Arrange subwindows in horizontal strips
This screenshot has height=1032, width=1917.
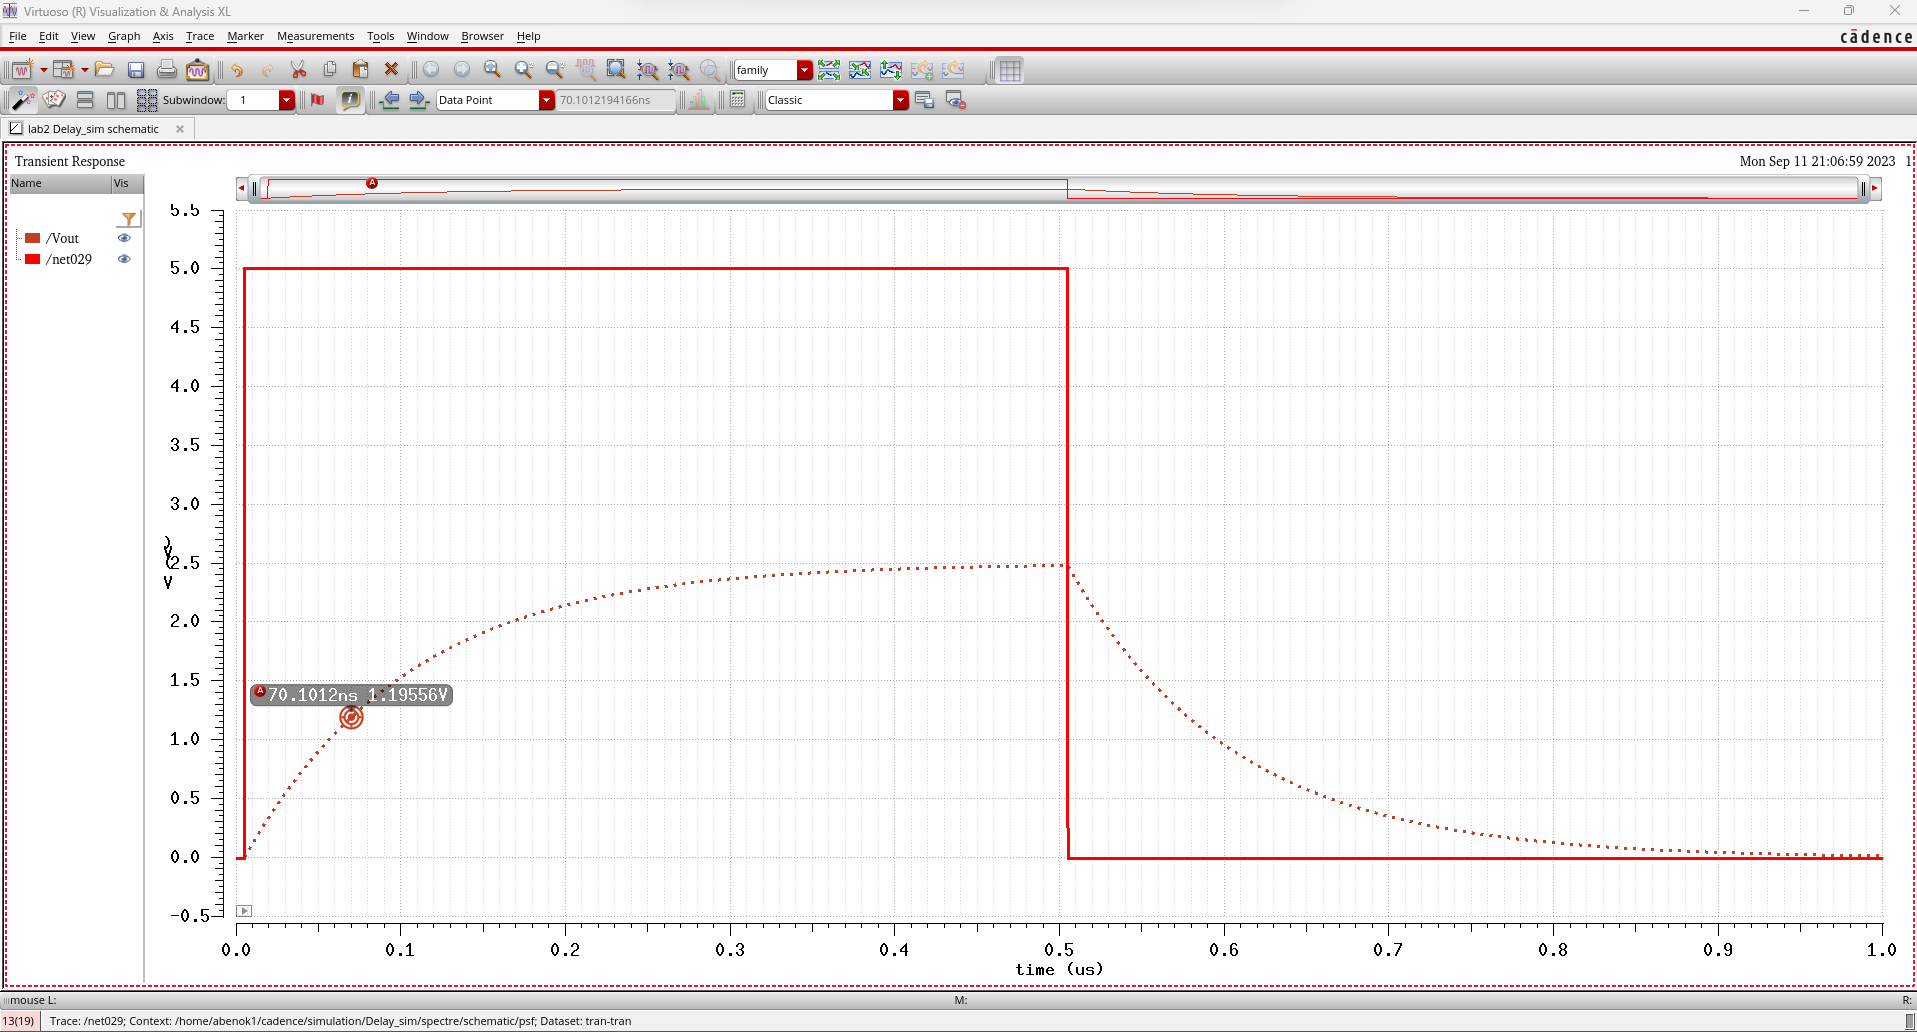pyautogui.click(x=85, y=100)
